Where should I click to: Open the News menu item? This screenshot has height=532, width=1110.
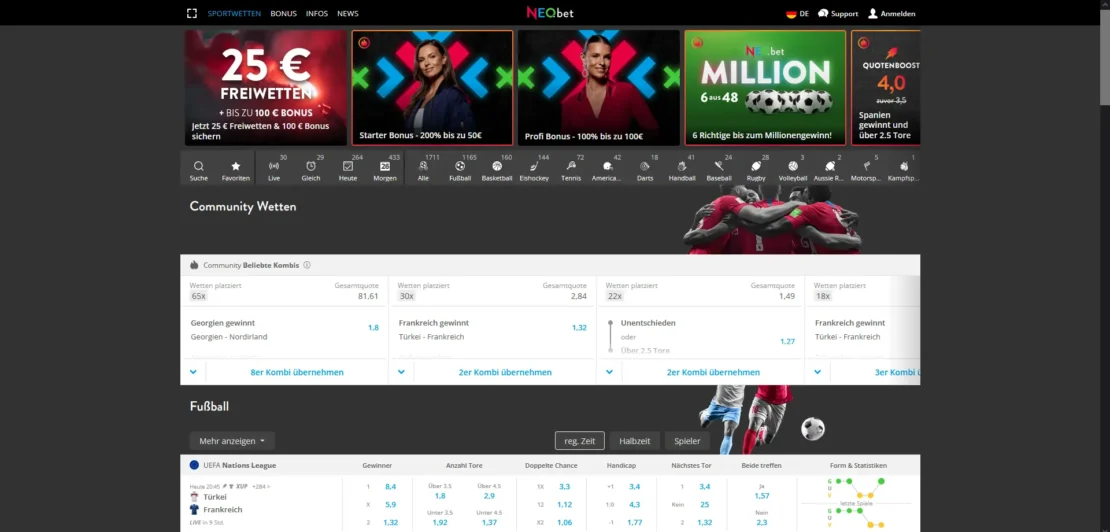pyautogui.click(x=348, y=13)
